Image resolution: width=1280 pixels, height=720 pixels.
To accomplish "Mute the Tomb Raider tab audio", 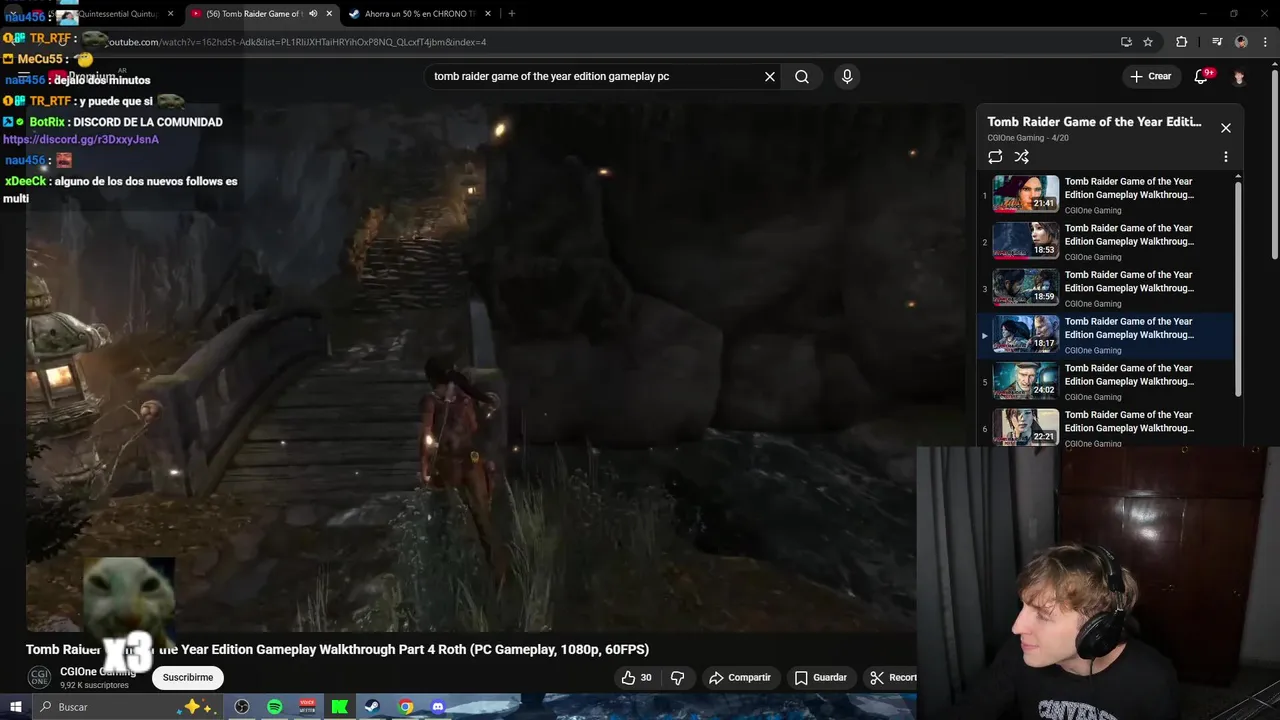I will (x=313, y=14).
